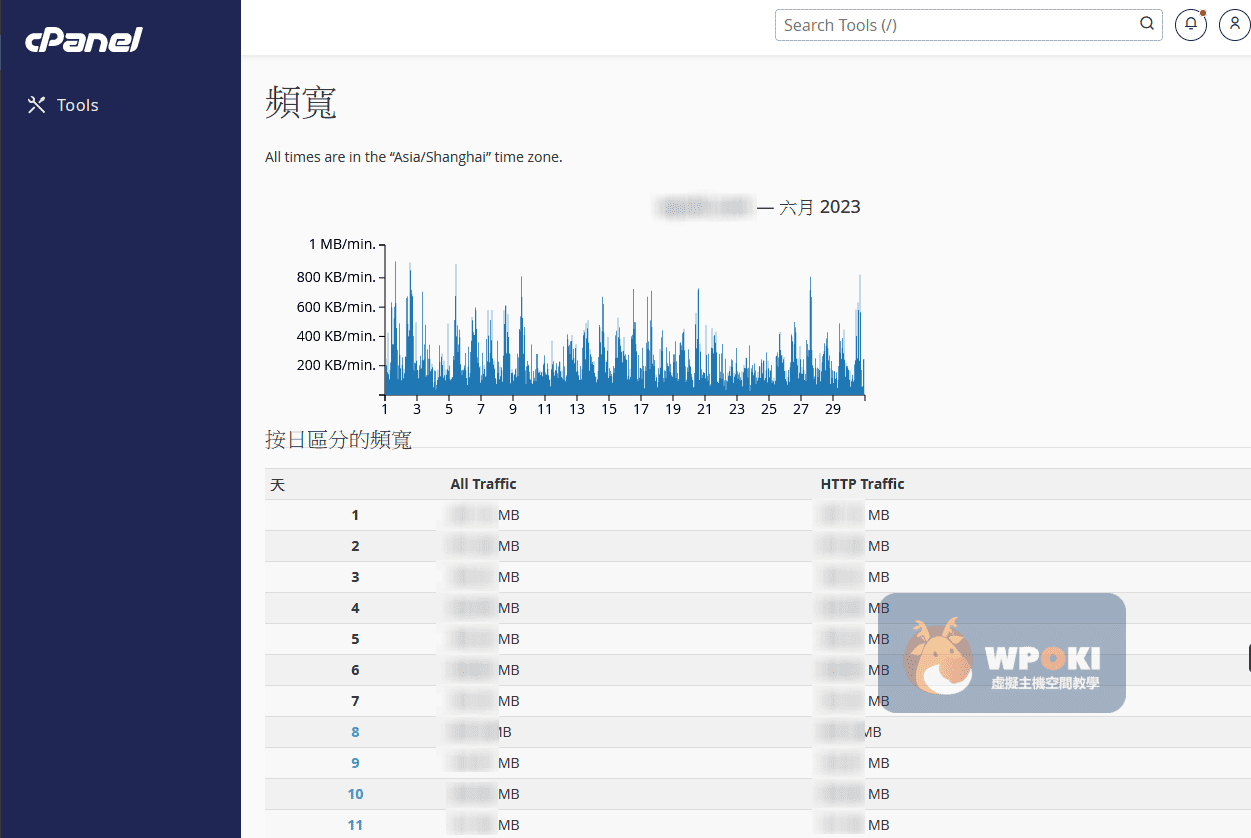Open day 10 bandwidth link
Image resolution: width=1251 pixels, height=838 pixels.
point(355,794)
